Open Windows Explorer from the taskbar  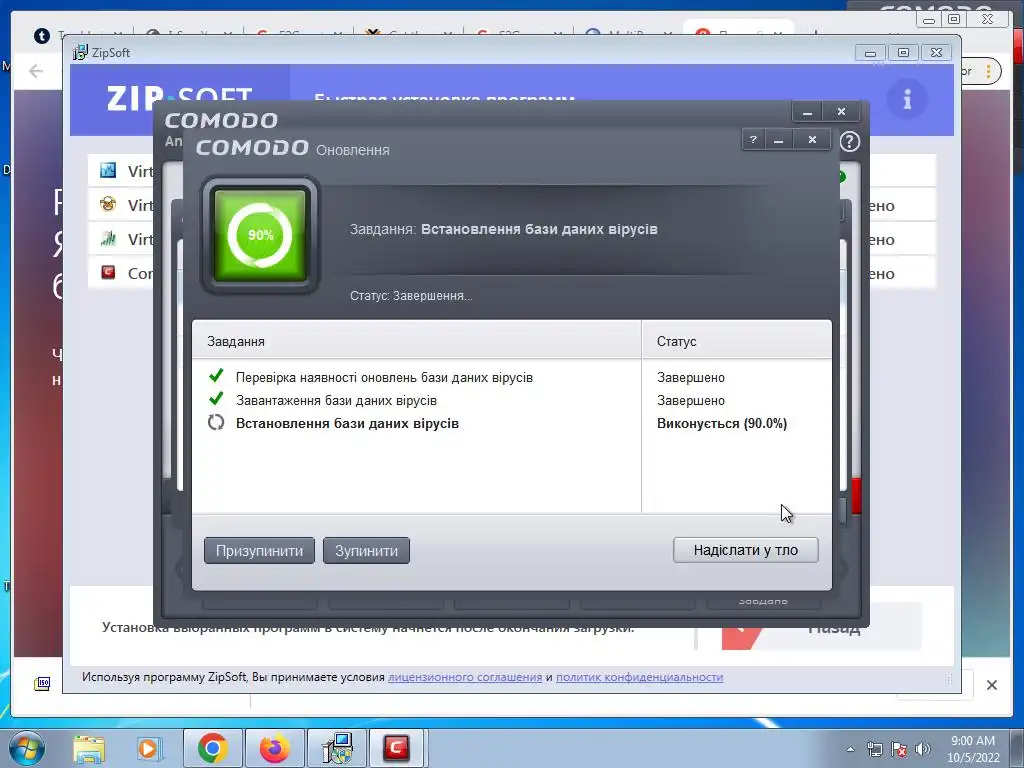coord(89,749)
